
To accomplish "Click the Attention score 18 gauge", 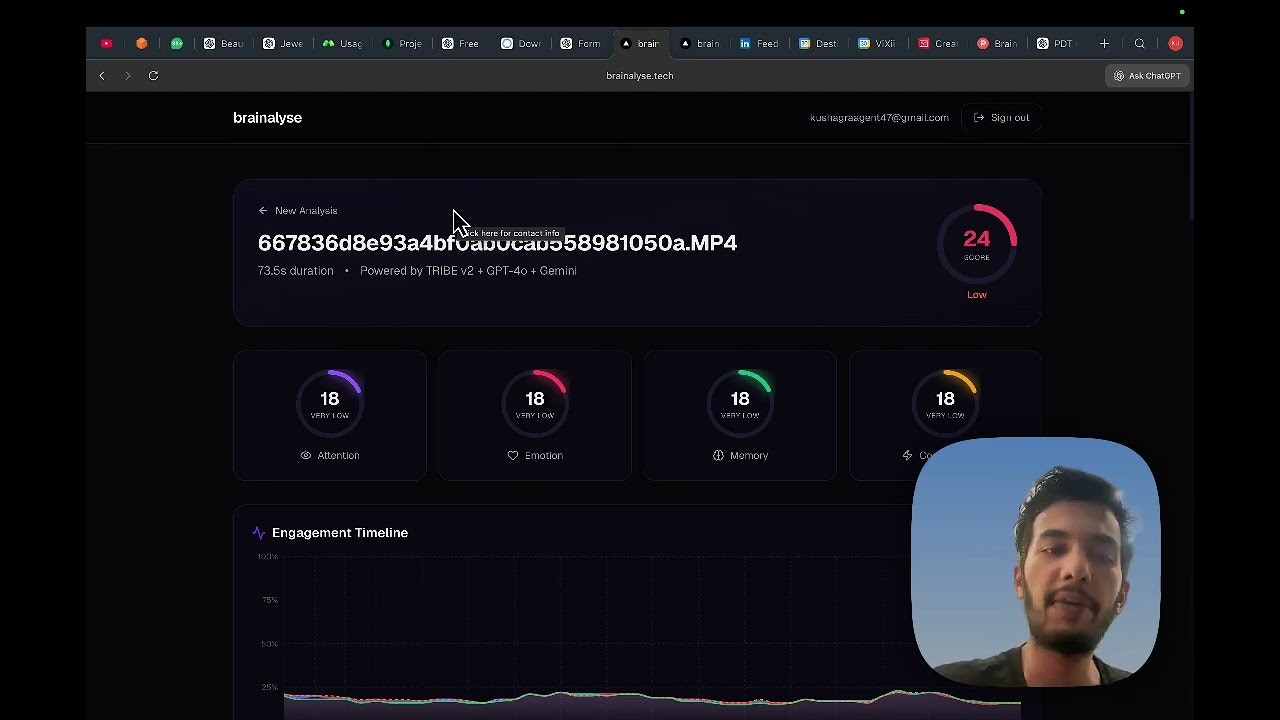I will [330, 403].
